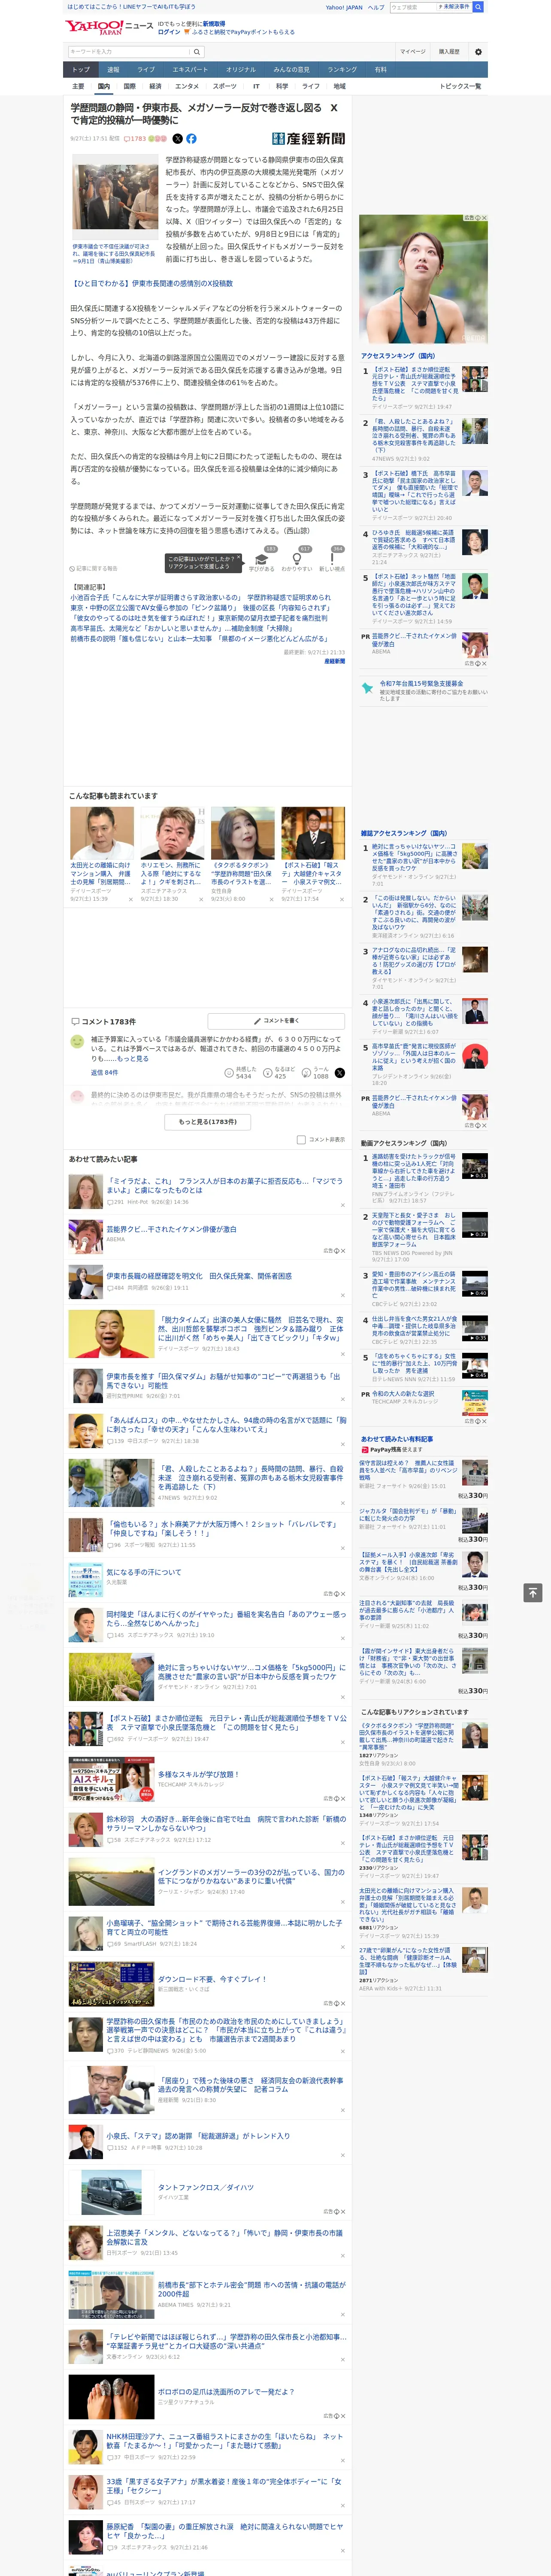This screenshot has height=2576, width=551.
Task: Click the 産経新聞 publisher logo
Action: click(x=308, y=139)
